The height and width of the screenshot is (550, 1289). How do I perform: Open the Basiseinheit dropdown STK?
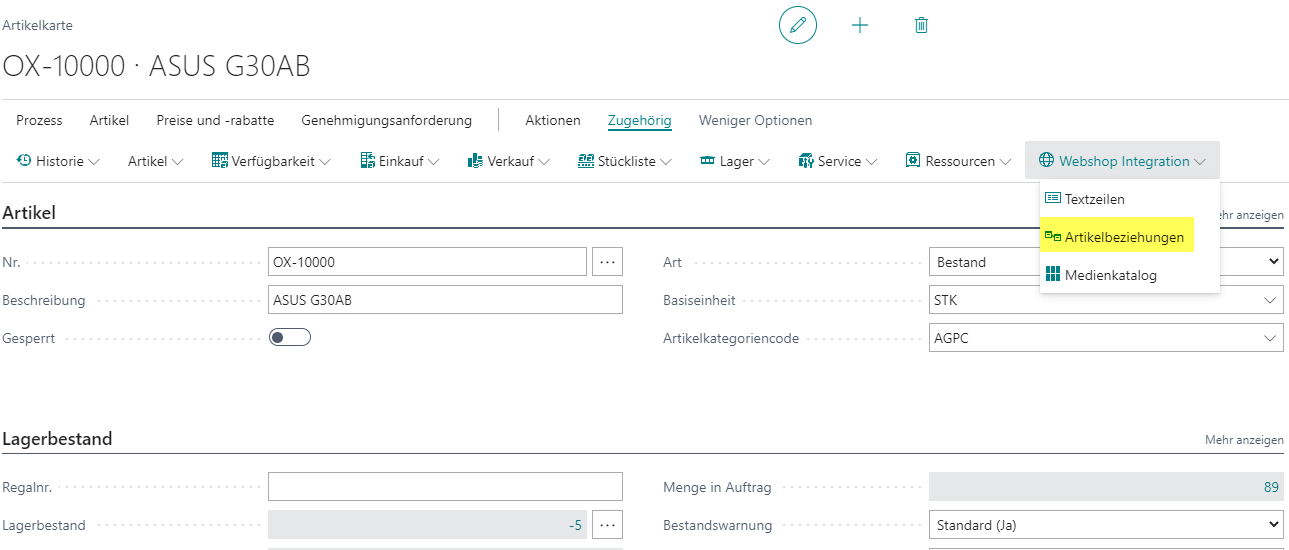coord(1106,300)
